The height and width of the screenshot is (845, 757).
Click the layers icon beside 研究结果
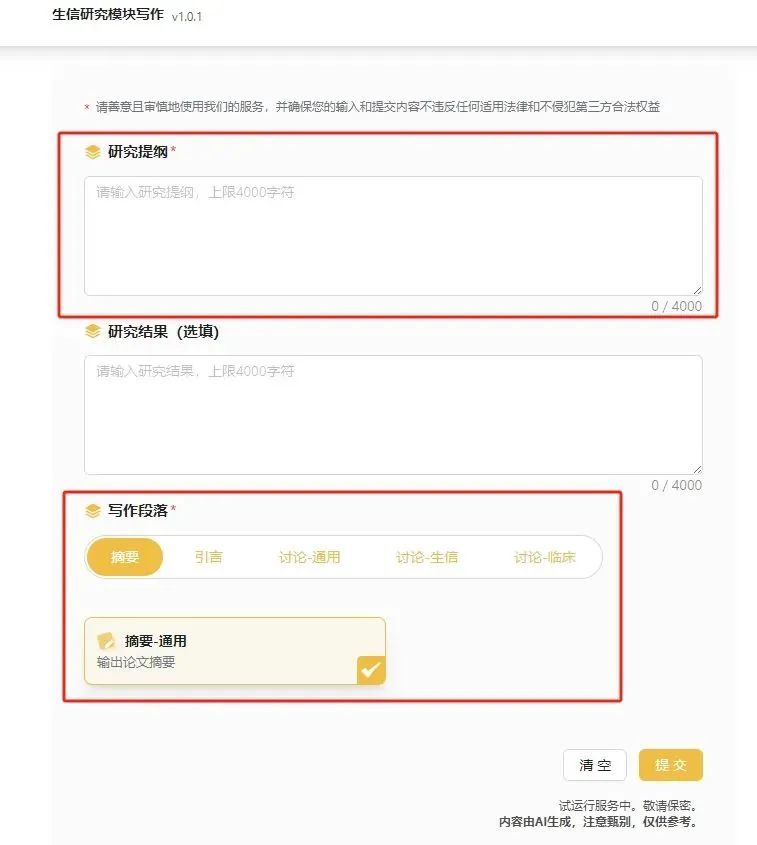pos(93,331)
